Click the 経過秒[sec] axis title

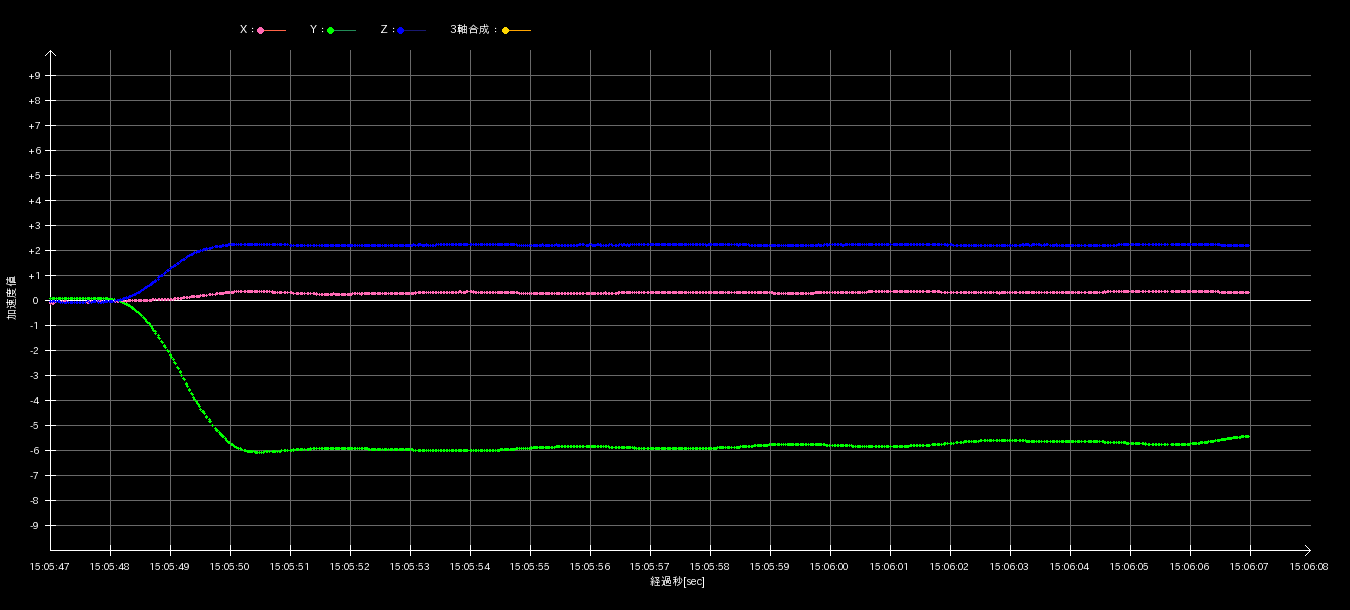[677, 581]
